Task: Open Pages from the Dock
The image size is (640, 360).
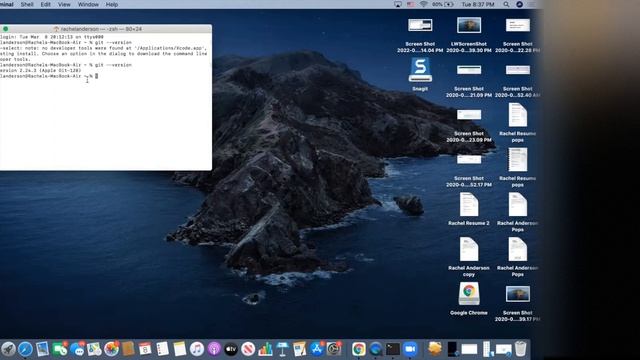Action: [x=300, y=349]
